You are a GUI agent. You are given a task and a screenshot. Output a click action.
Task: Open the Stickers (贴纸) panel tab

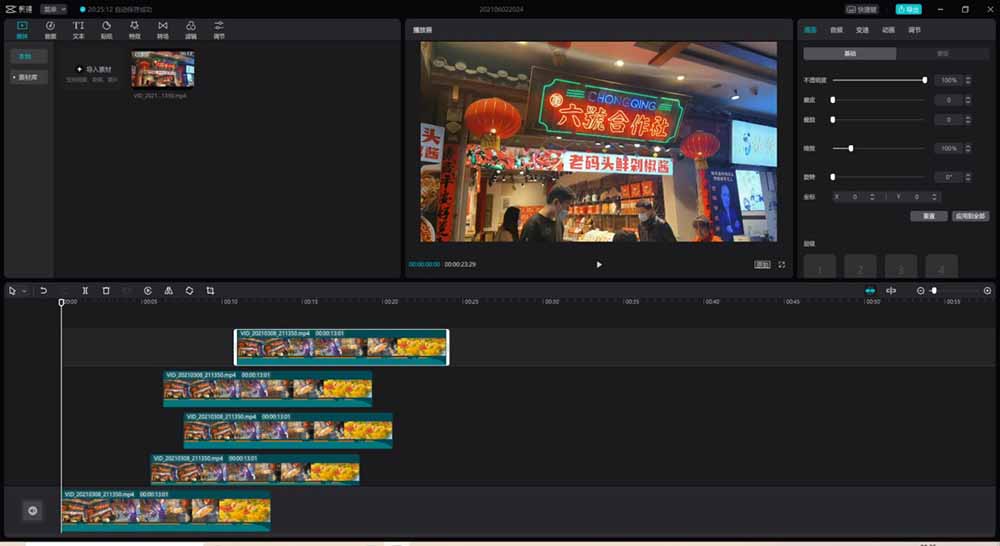[107, 29]
